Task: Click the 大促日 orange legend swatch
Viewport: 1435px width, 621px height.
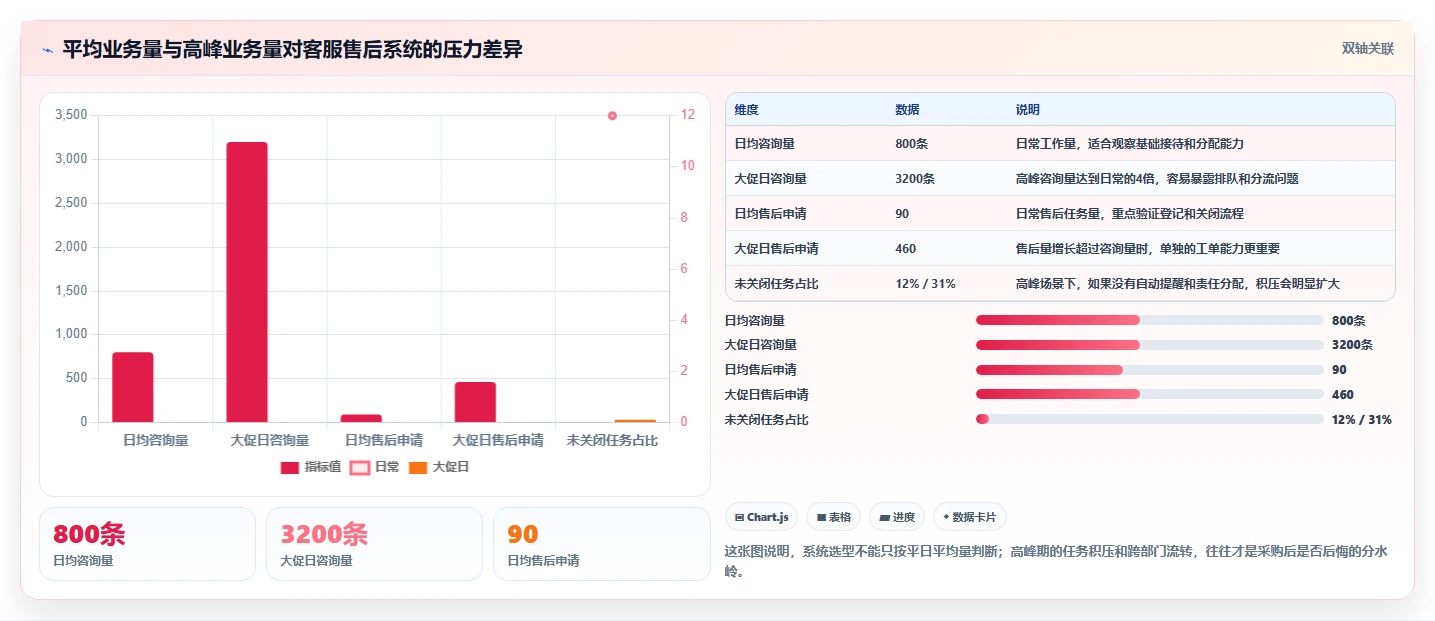Action: coord(418,467)
